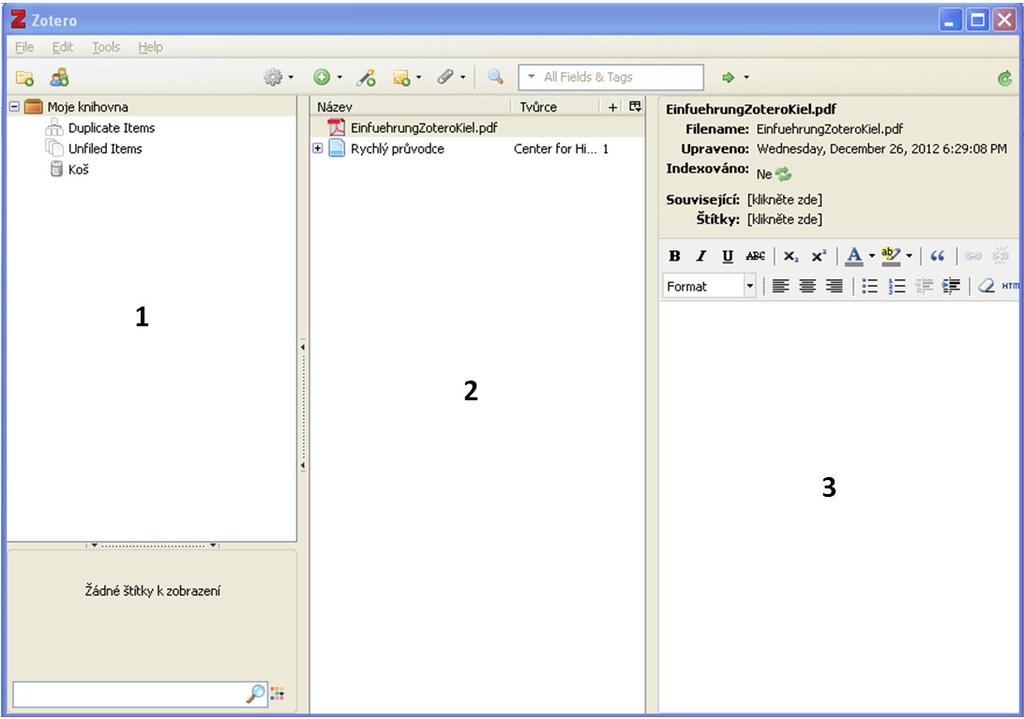Click the New Group icon
This screenshot has height=719, width=1024.
pyautogui.click(x=59, y=78)
